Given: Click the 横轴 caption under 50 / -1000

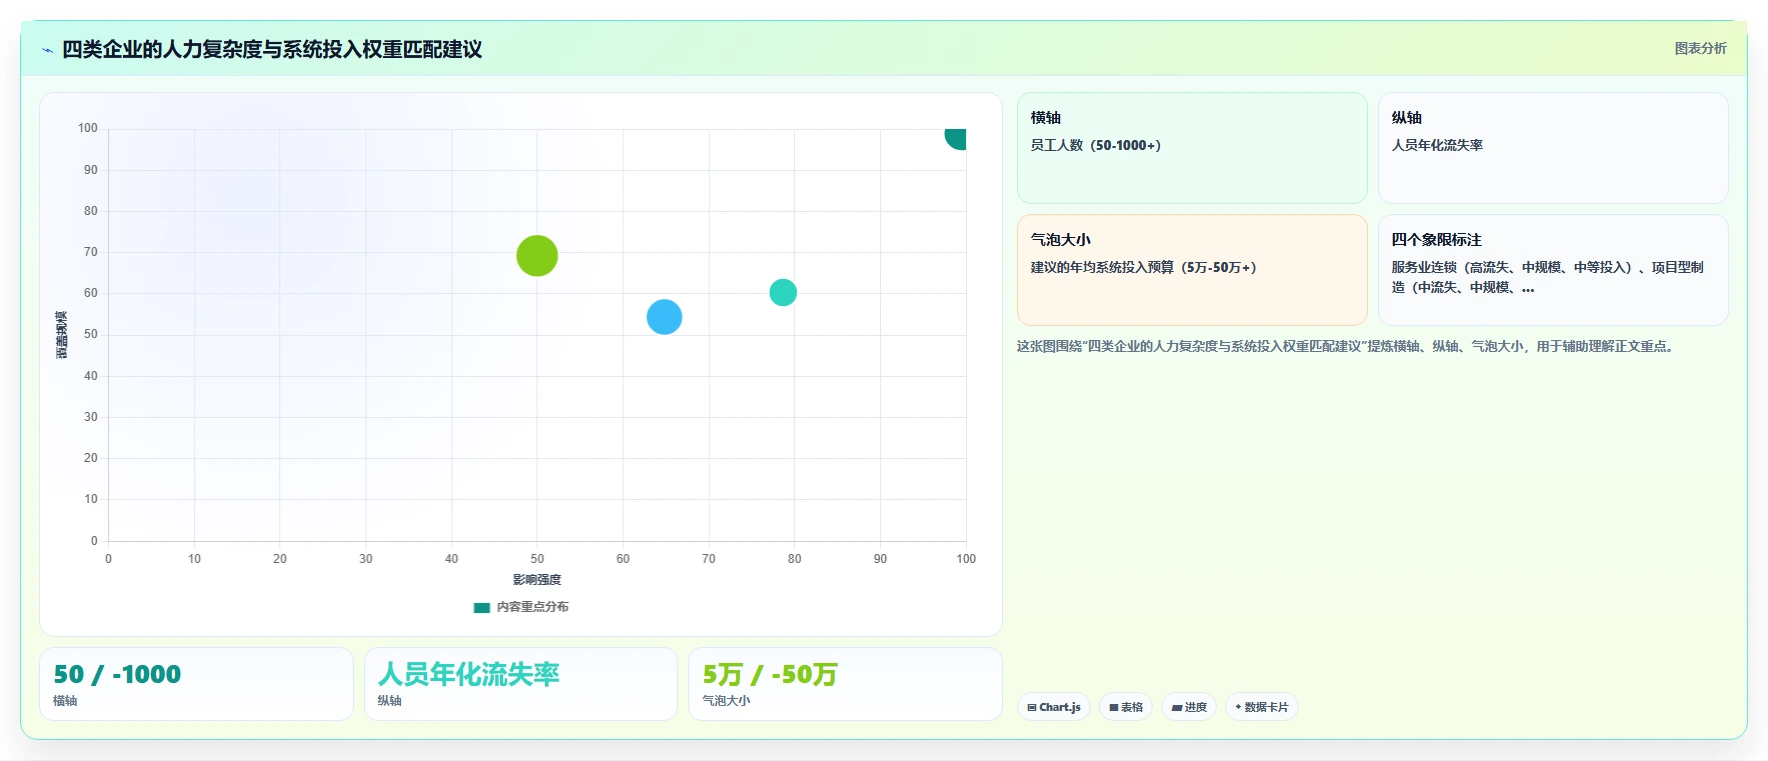Looking at the screenshot, I should 65,701.
